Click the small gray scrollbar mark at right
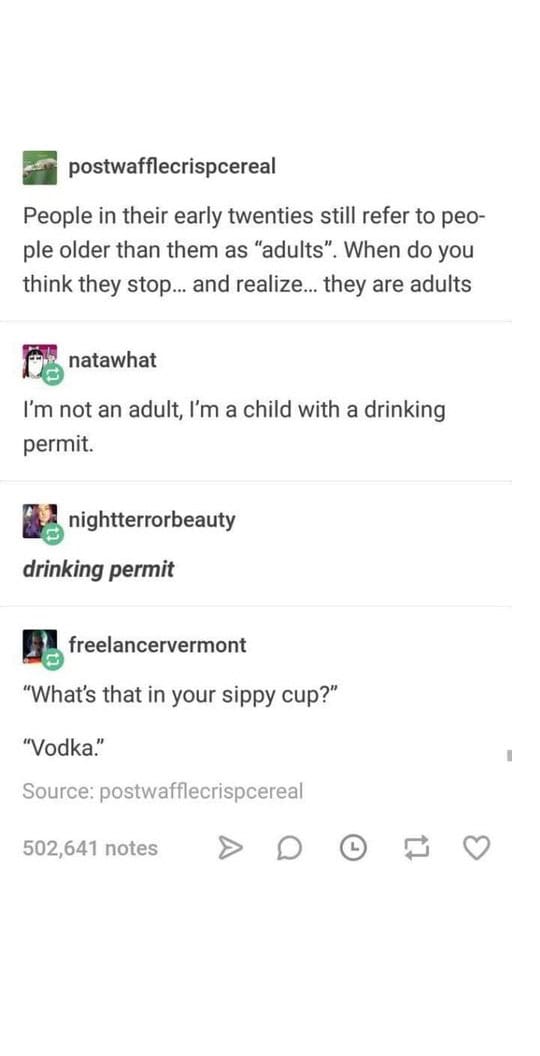Screen dimensions: 540x1056 510,757
